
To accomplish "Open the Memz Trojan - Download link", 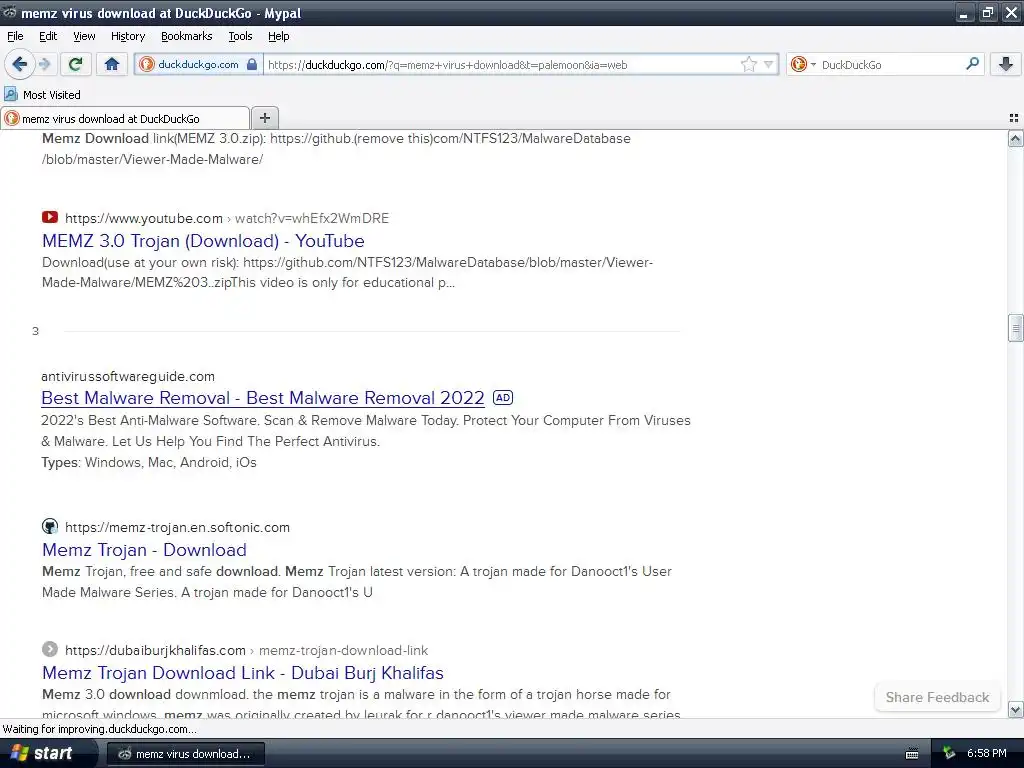I will tap(144, 550).
